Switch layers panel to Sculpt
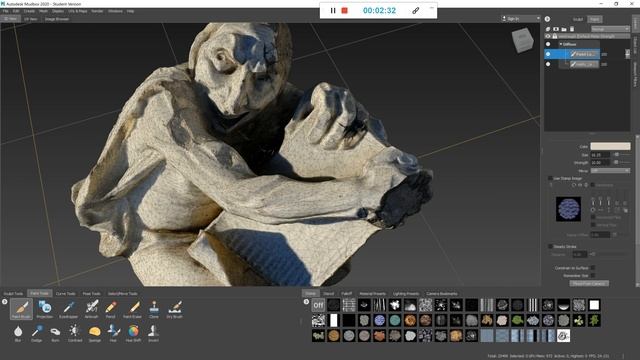 pos(578,19)
